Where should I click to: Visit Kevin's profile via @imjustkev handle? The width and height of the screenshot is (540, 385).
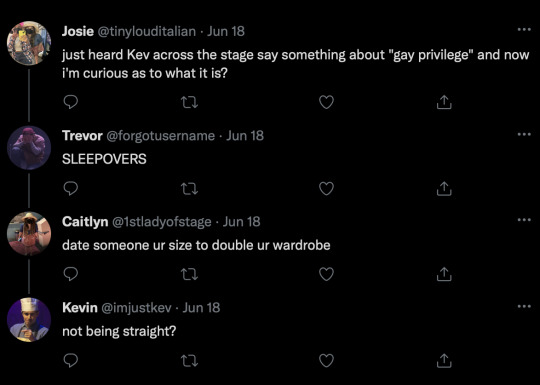(136, 308)
